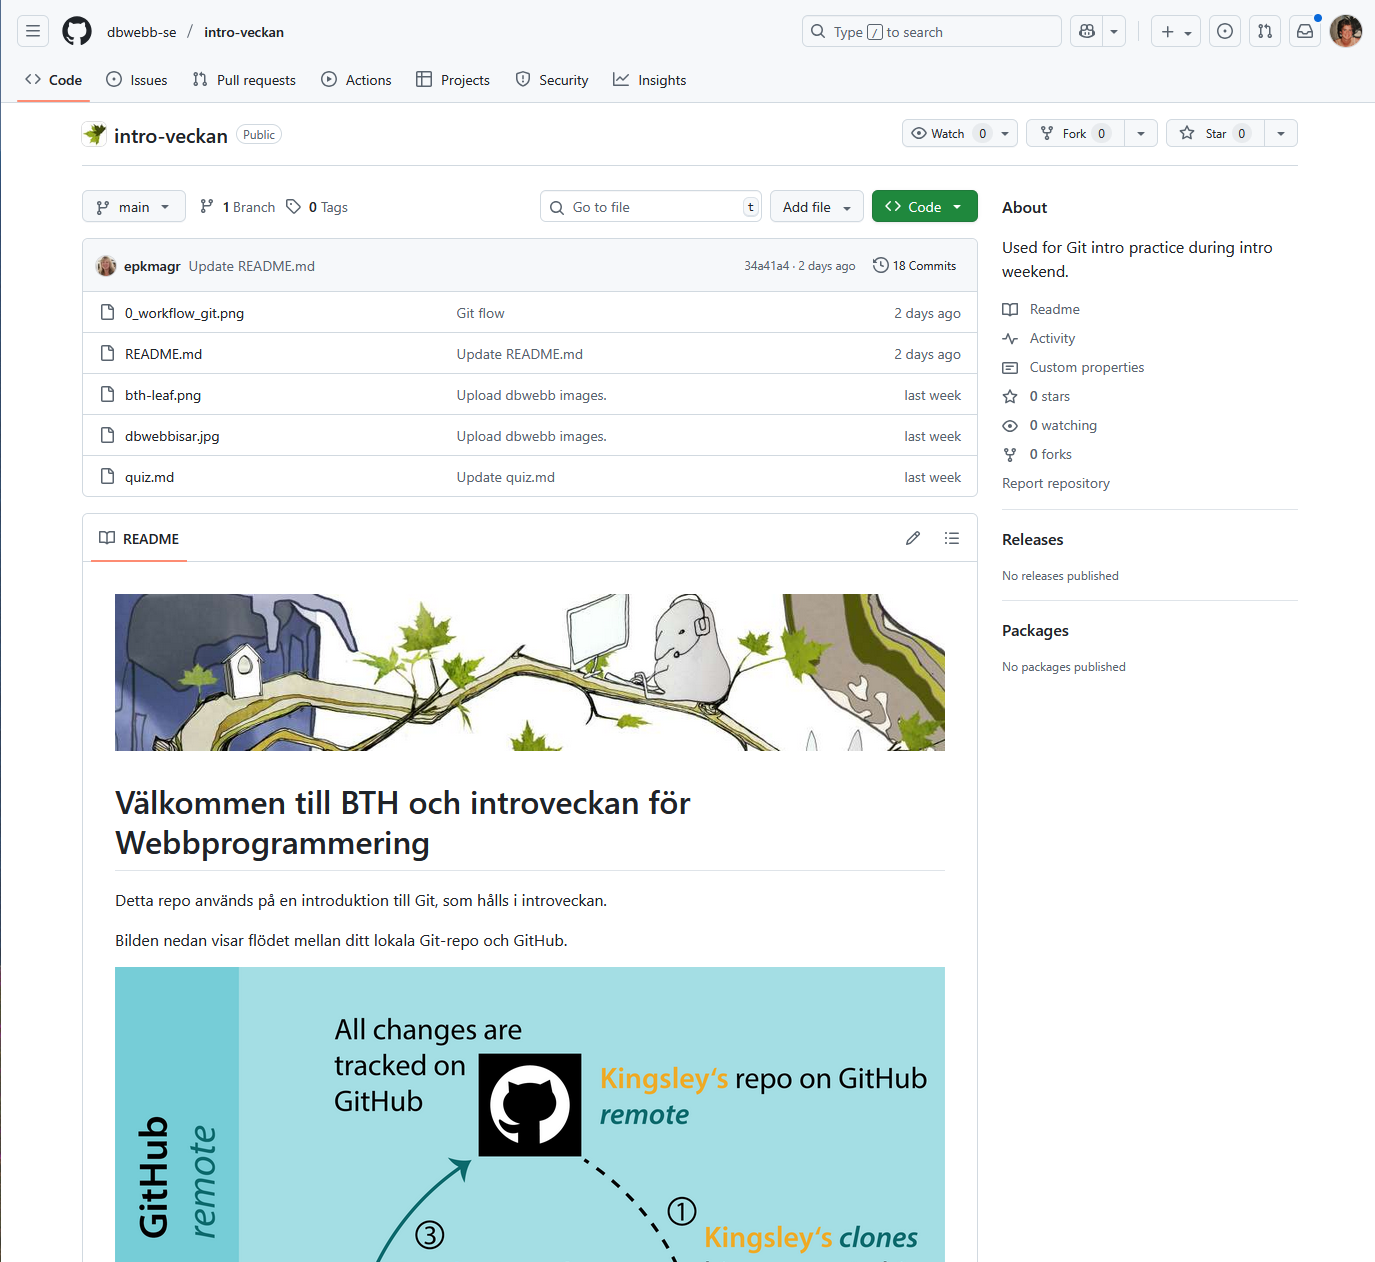Expand the Watch options dropdown arrow

click(x=1005, y=133)
